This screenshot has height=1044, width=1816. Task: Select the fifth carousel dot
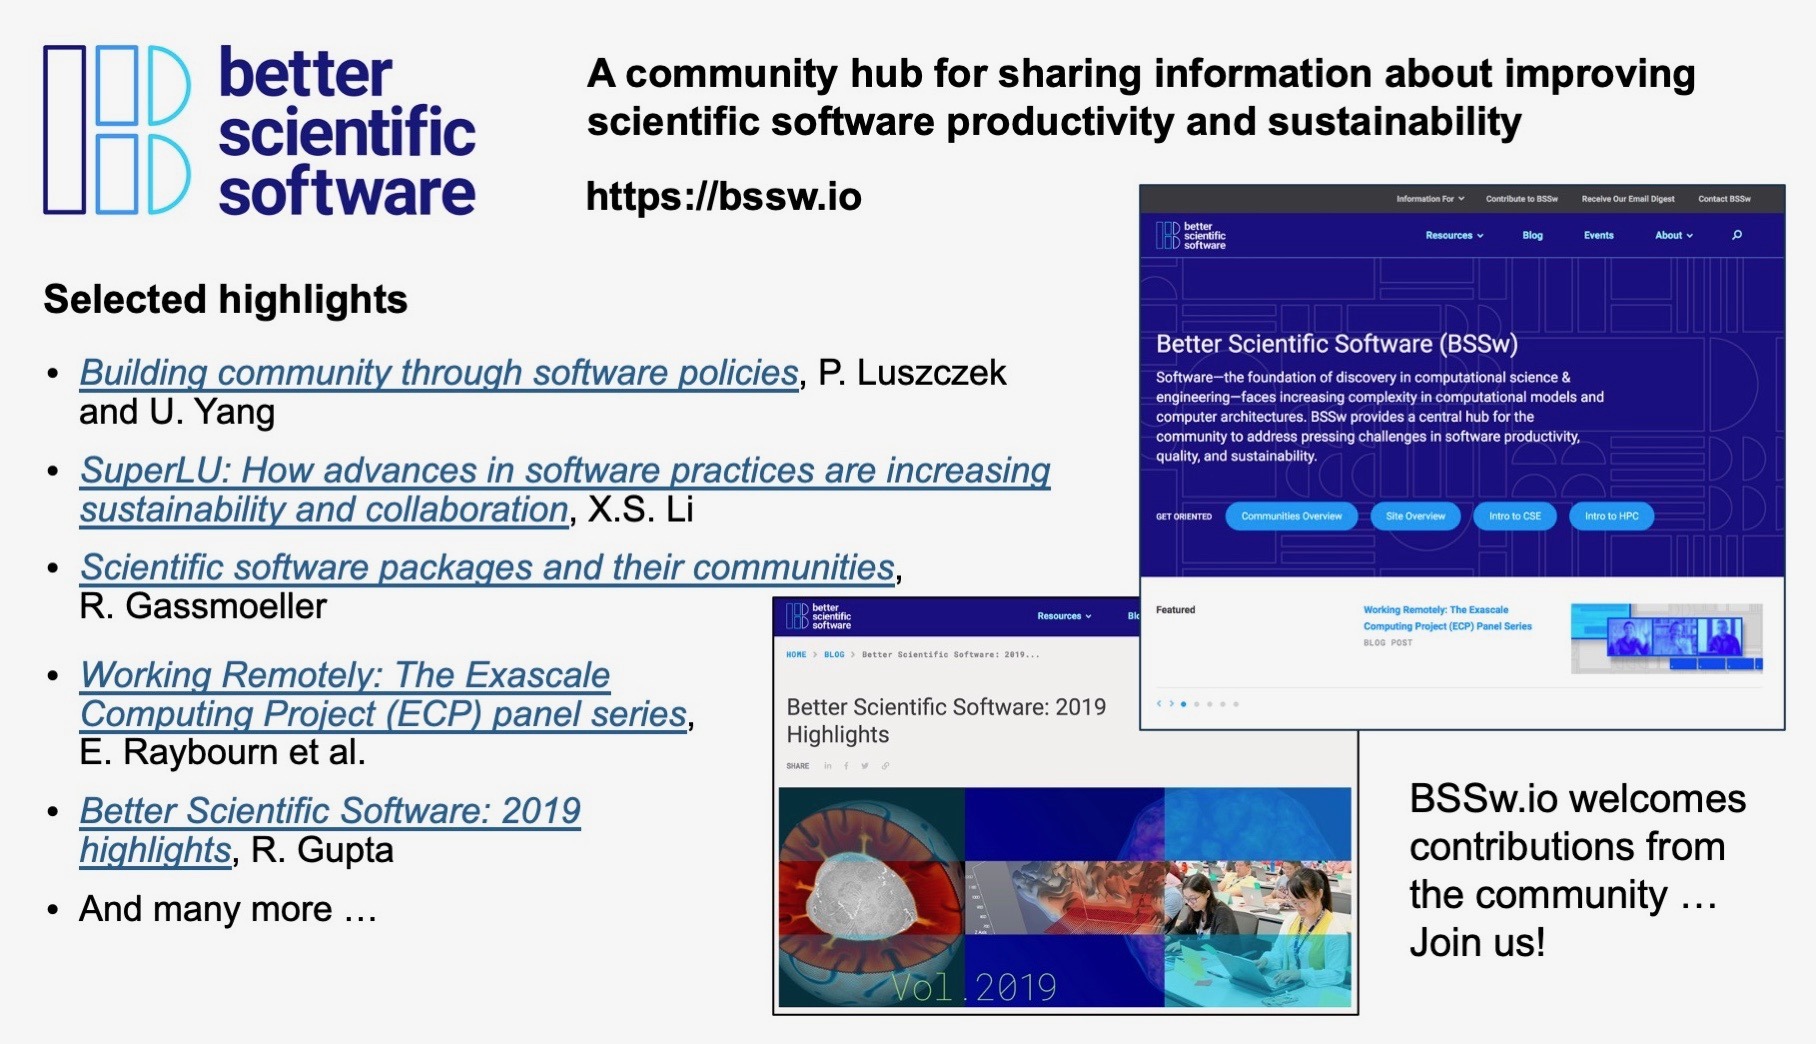(1236, 704)
